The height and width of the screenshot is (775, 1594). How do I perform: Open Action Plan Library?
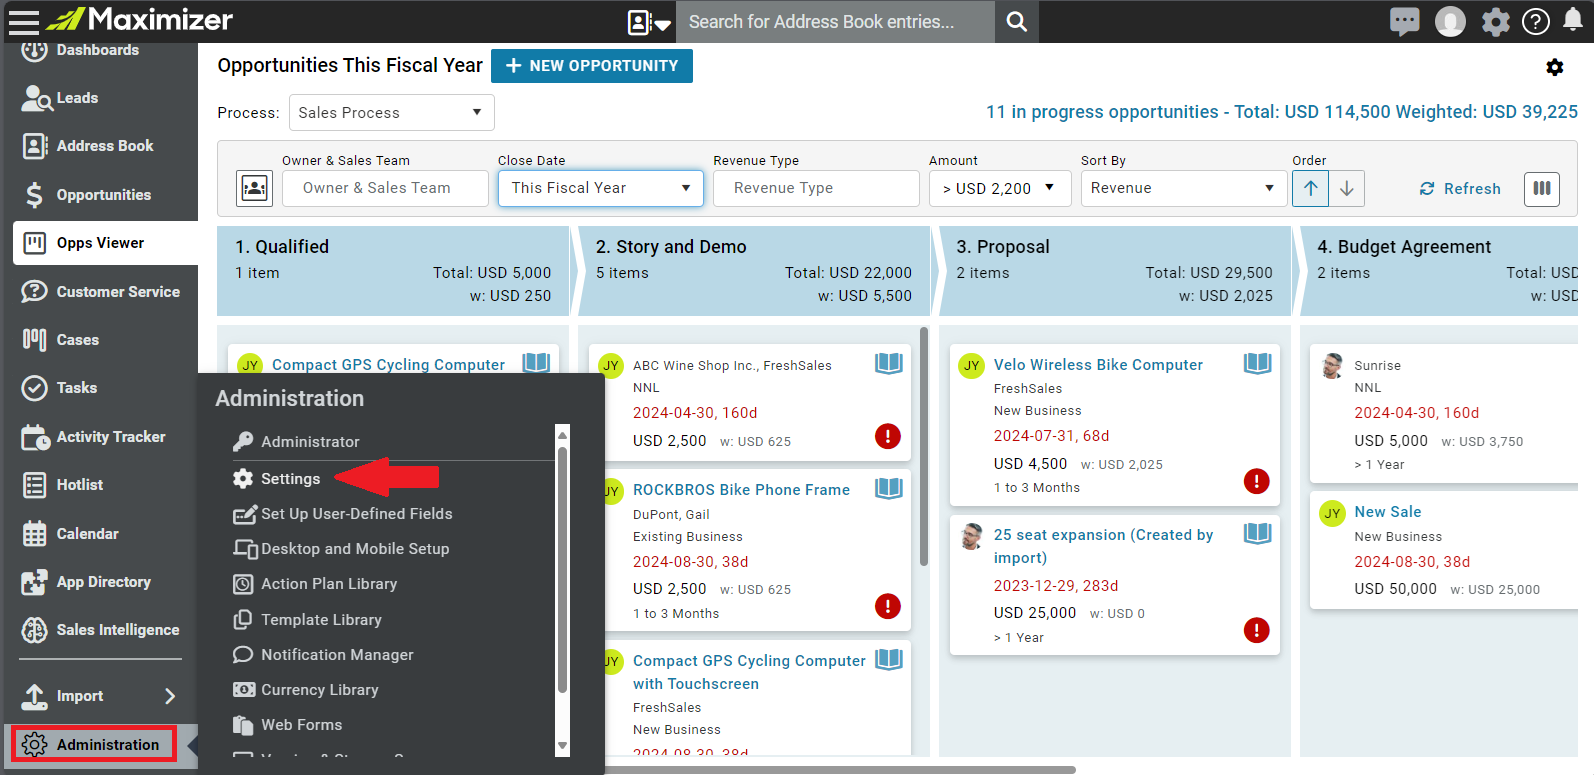(x=329, y=584)
